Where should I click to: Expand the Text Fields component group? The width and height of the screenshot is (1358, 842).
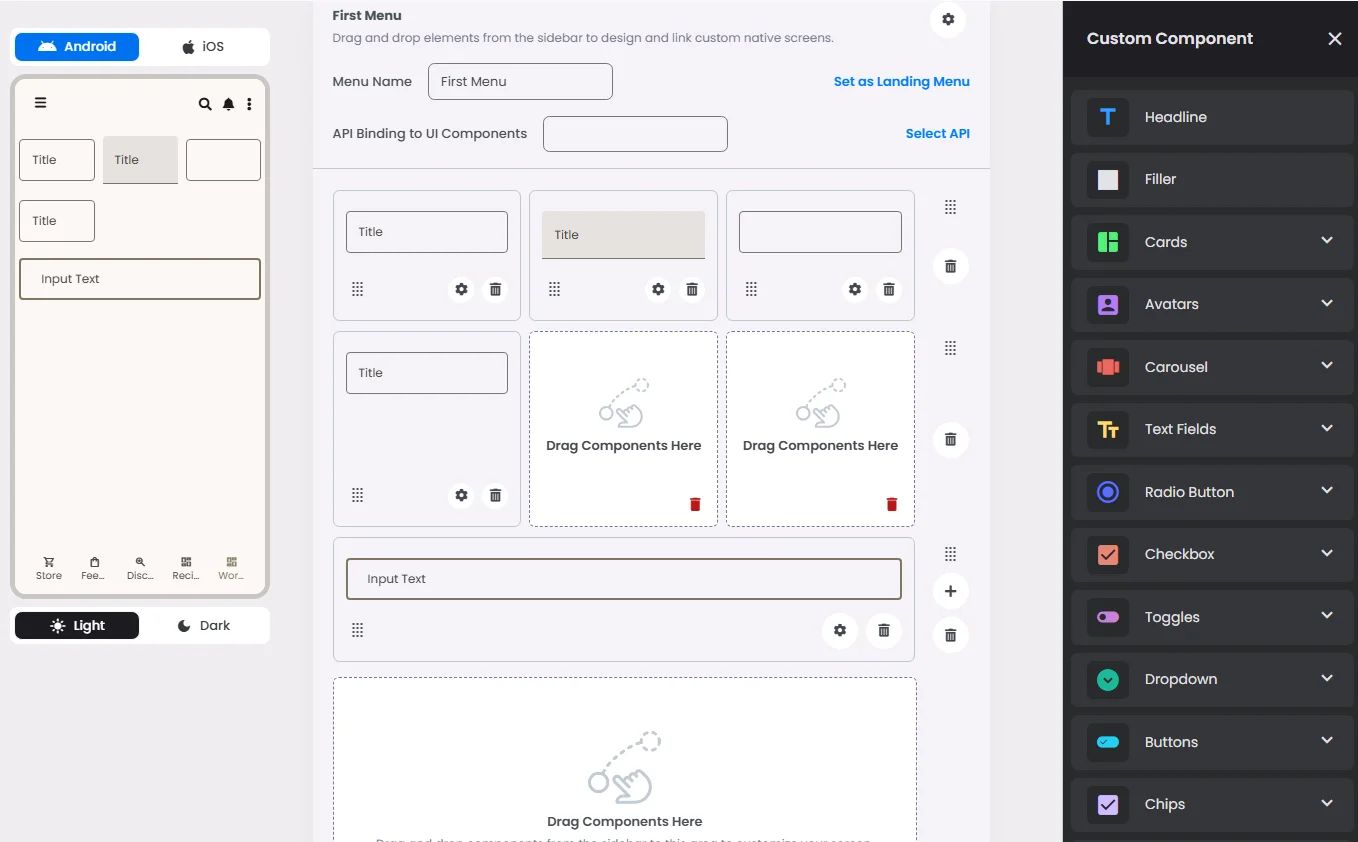(1326, 428)
